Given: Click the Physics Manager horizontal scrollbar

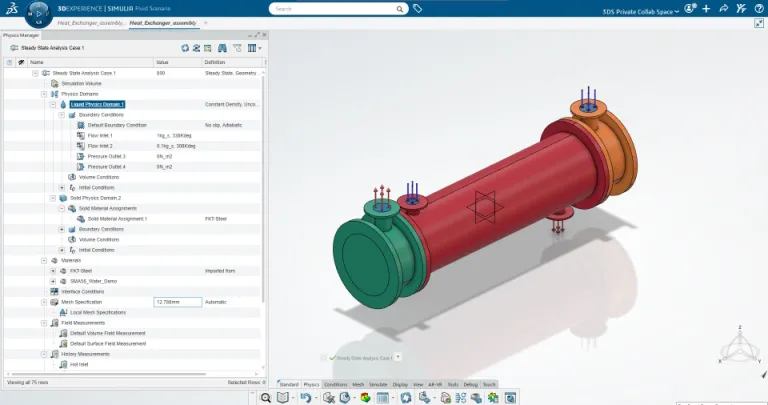Looking at the screenshot, I should [x=107, y=374].
